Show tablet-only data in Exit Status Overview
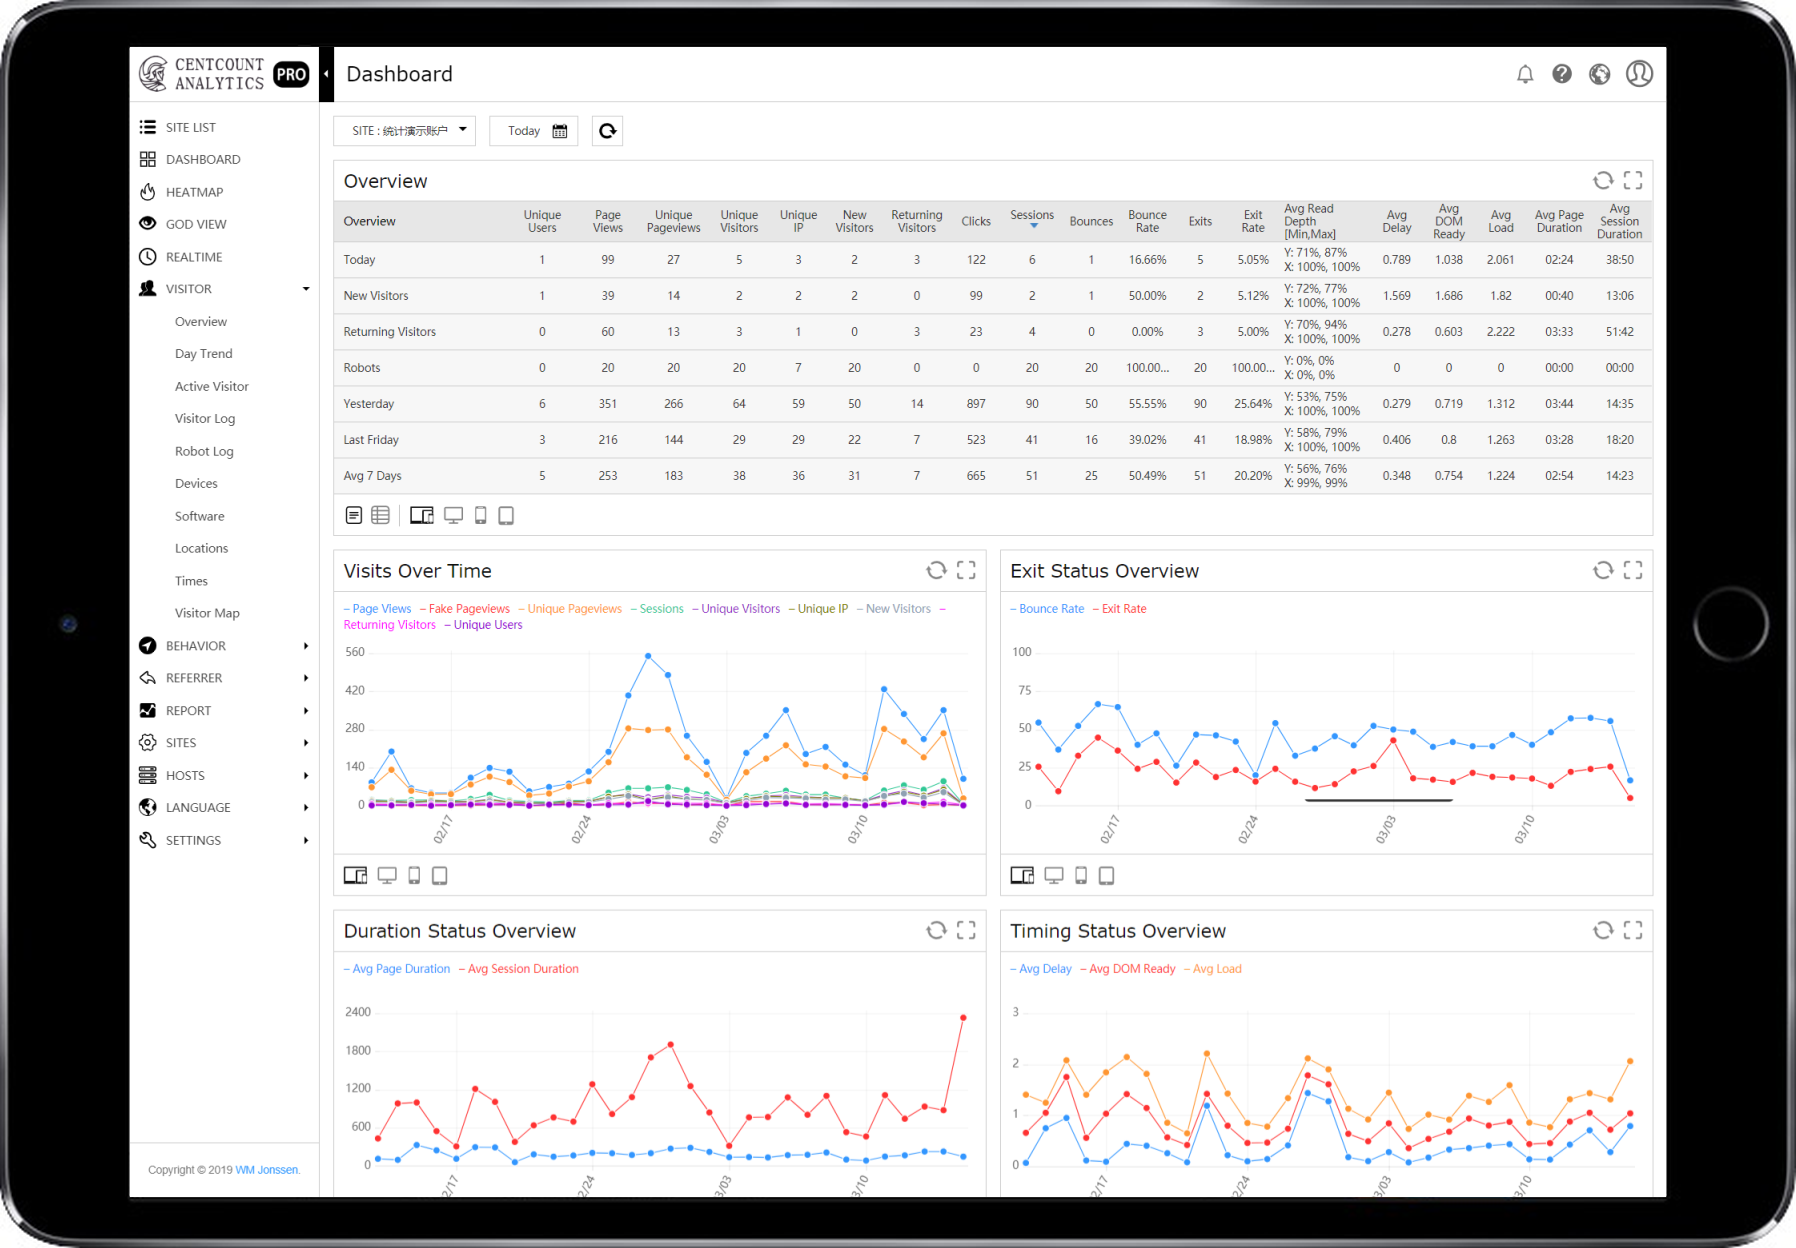 [1106, 875]
